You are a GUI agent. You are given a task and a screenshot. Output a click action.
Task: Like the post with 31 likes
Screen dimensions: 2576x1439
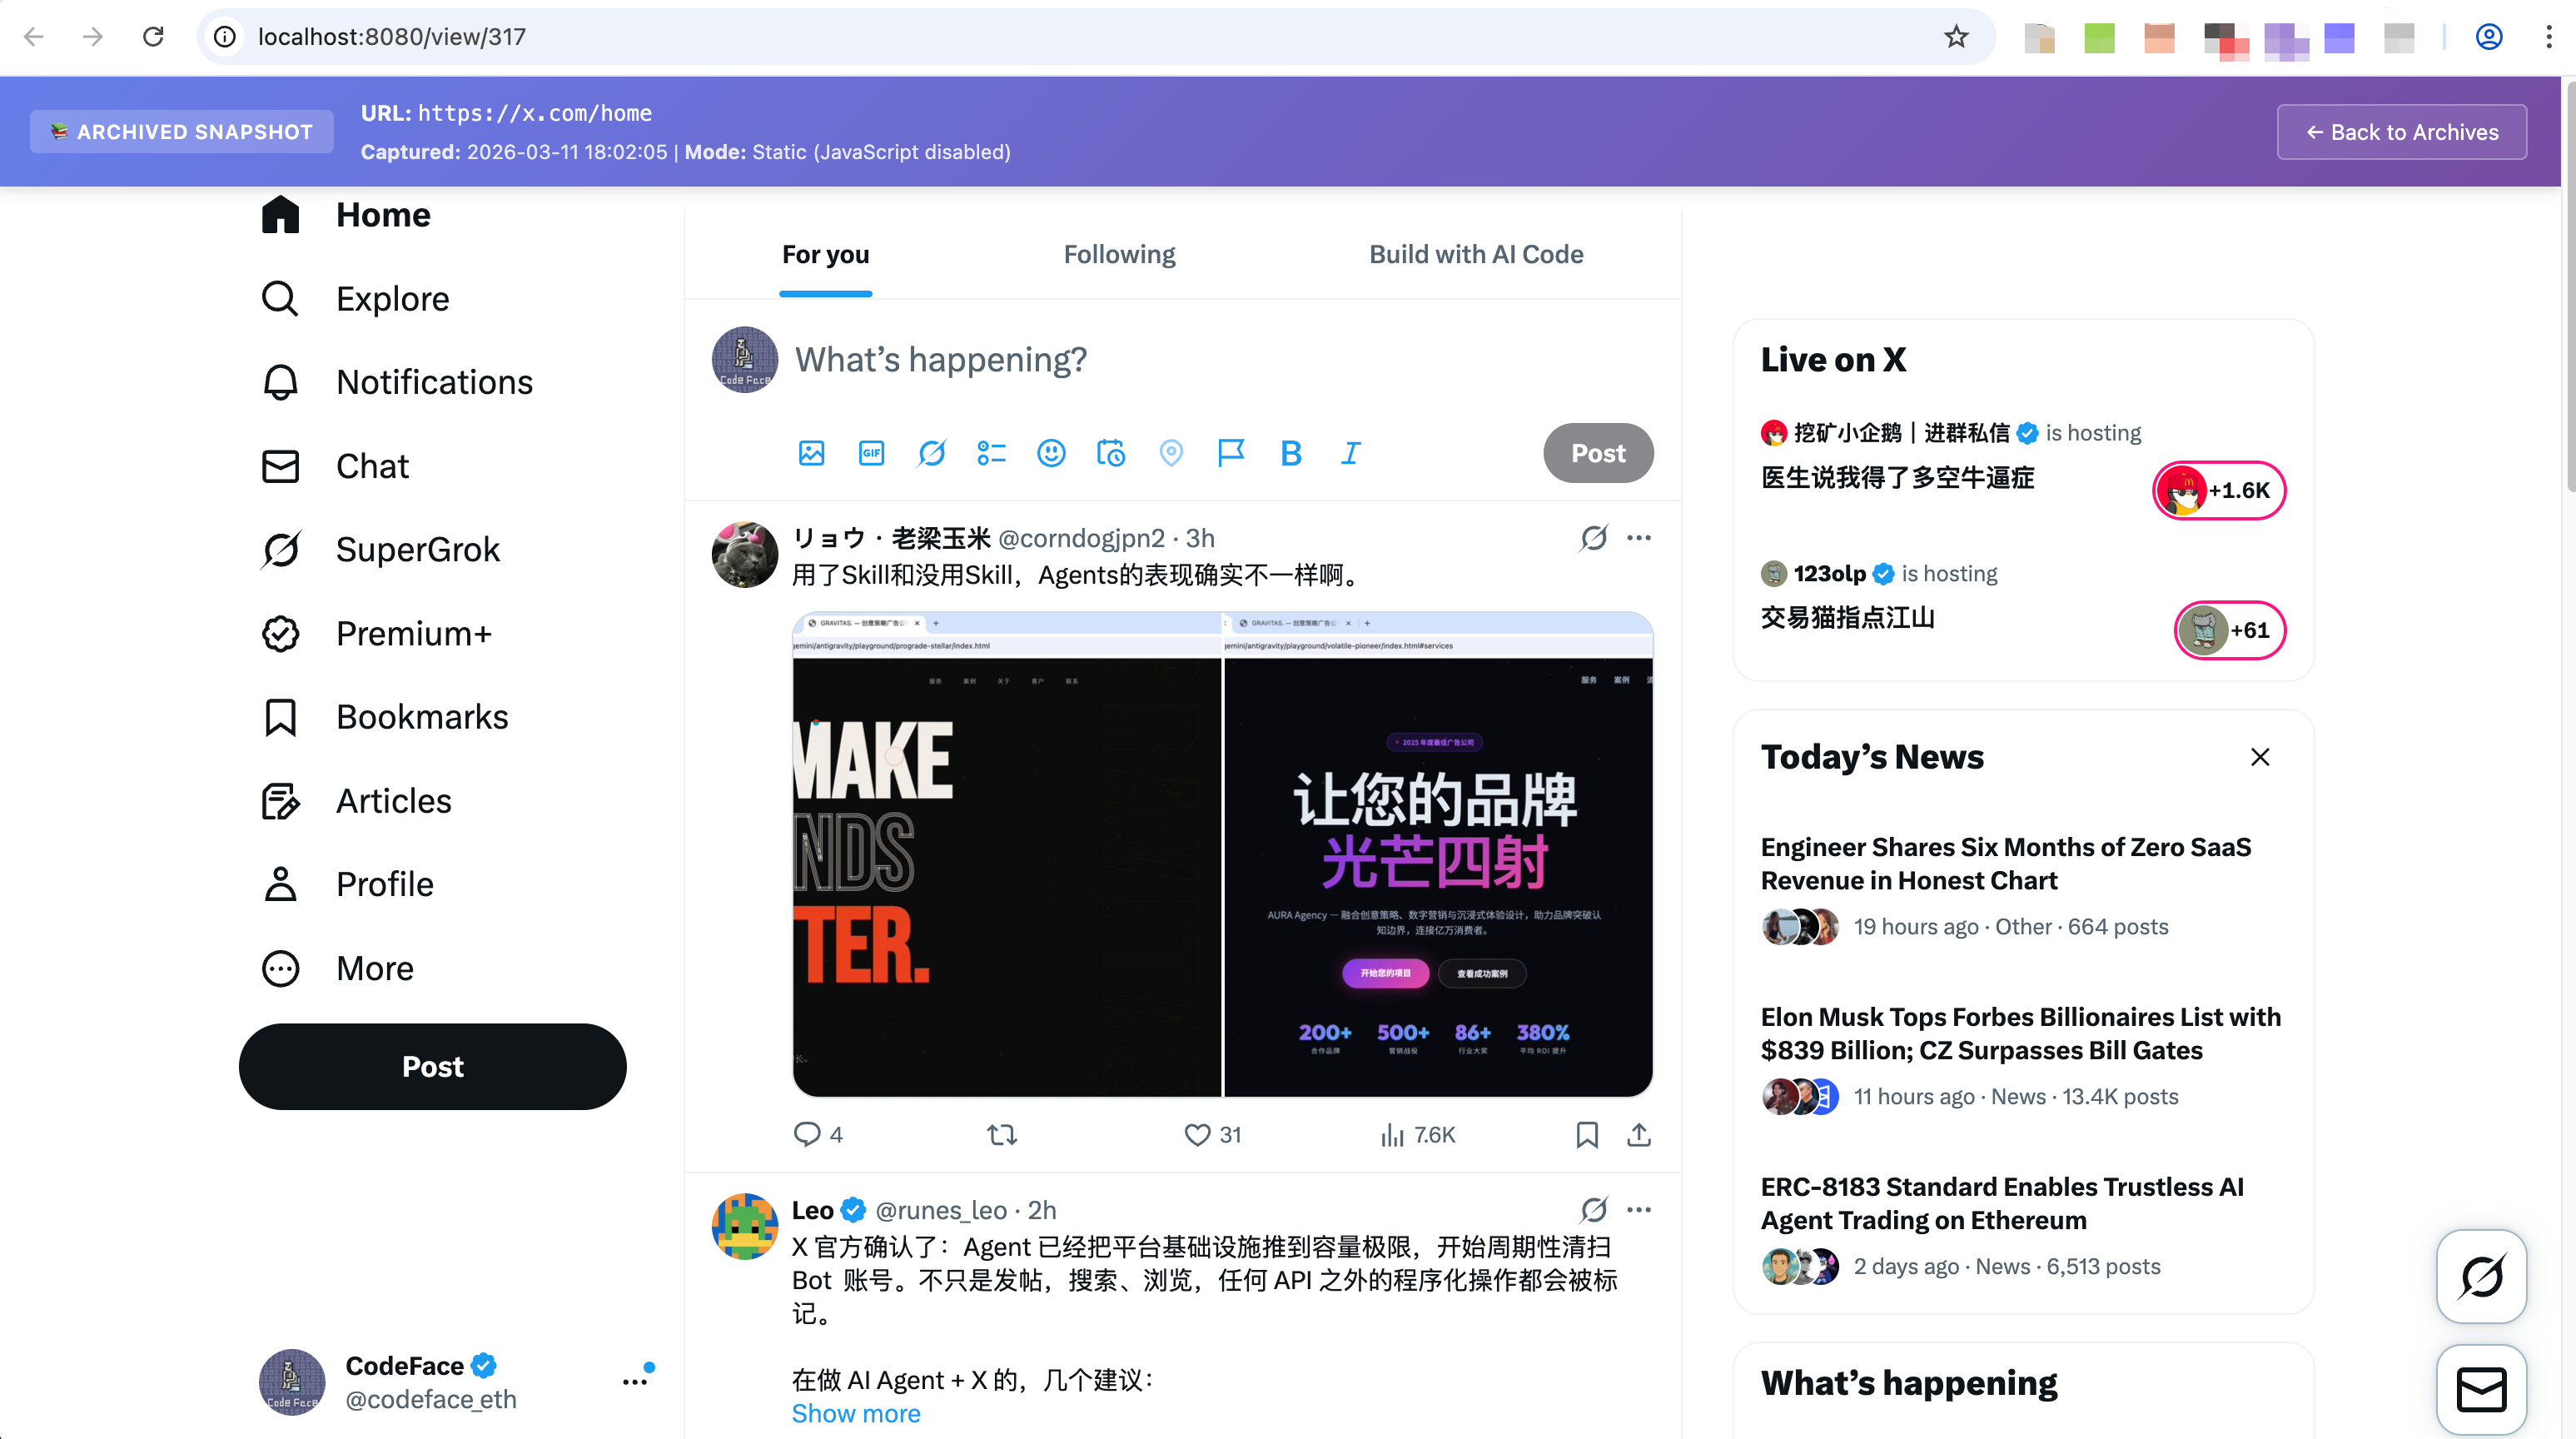point(1197,1135)
